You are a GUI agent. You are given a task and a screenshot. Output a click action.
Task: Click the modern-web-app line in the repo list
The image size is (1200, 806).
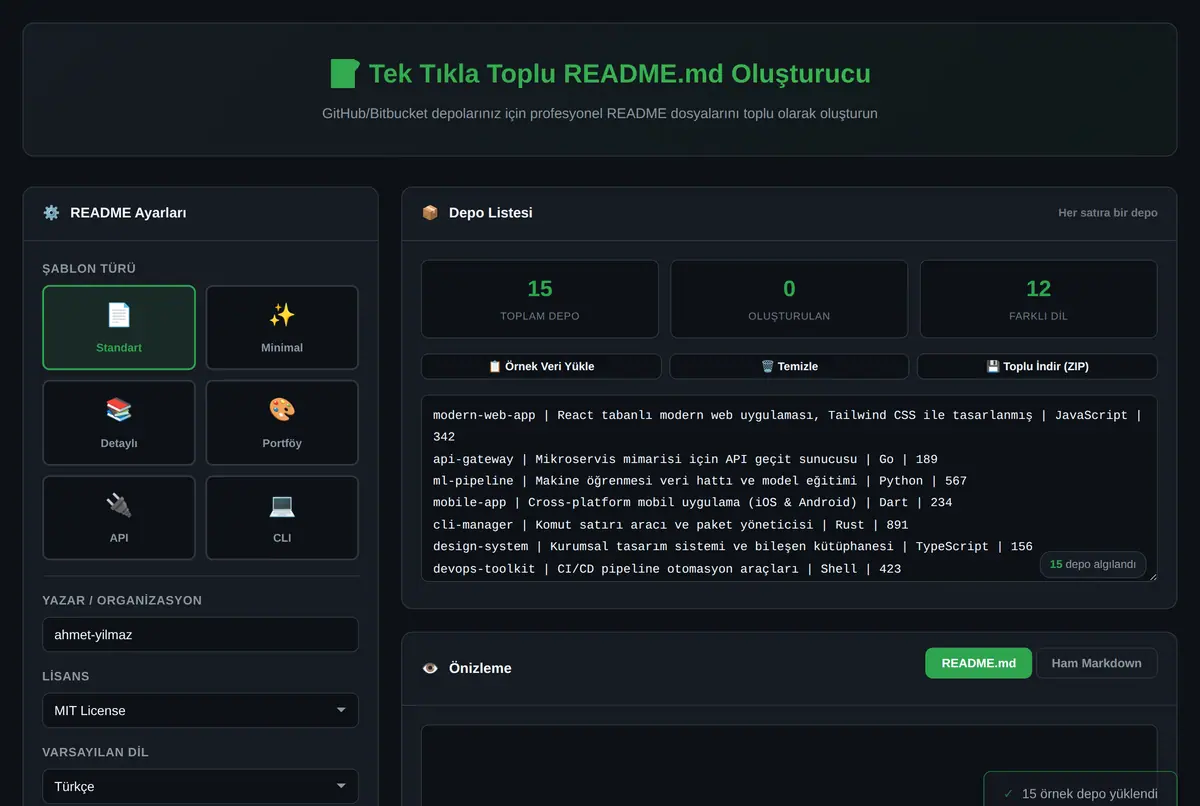787,426
